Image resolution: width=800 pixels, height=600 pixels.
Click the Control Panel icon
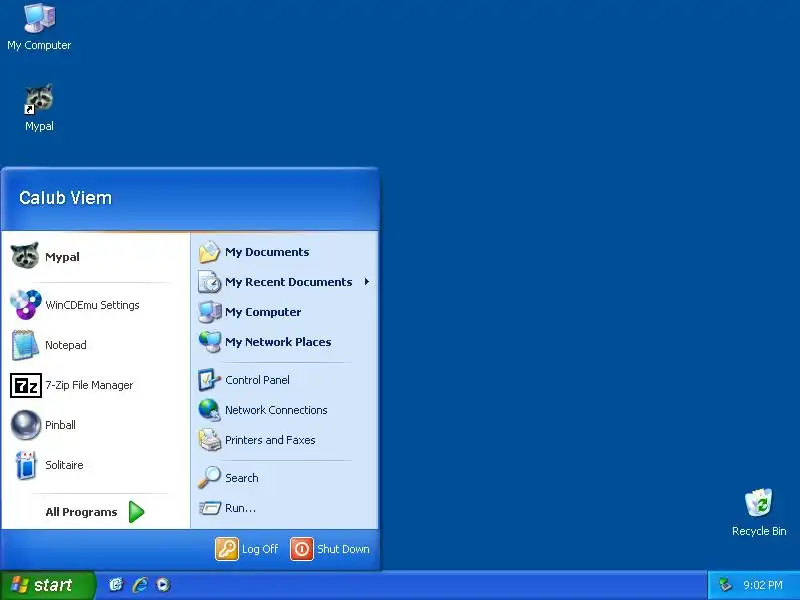[209, 380]
